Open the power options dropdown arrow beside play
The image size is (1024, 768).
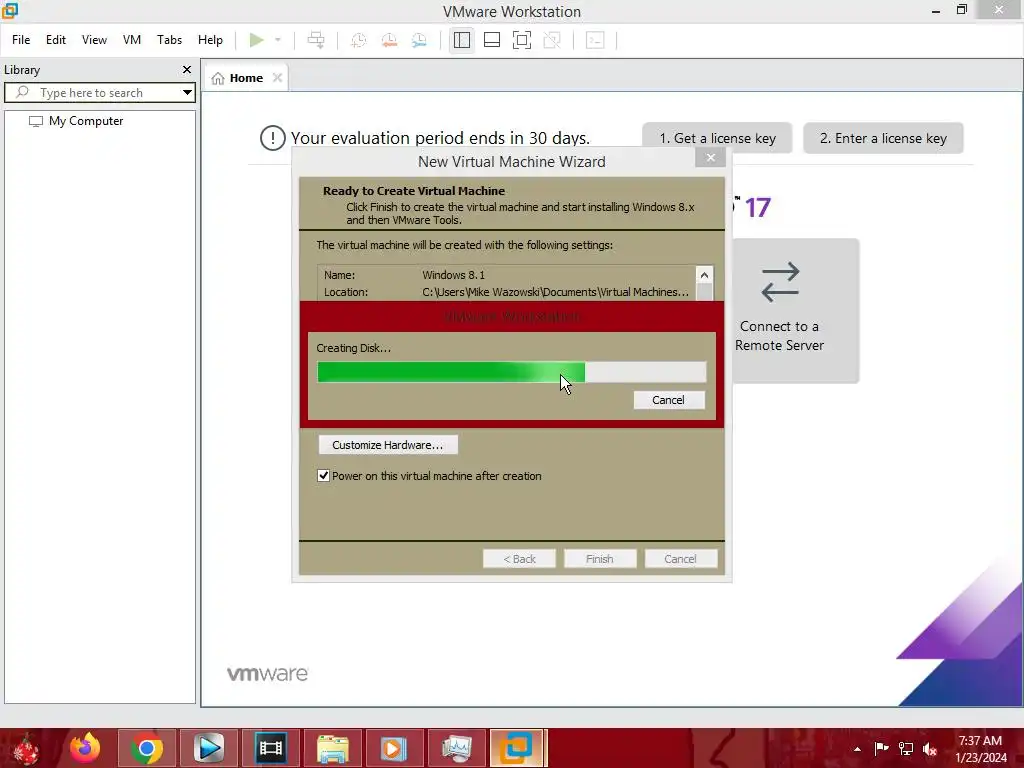click(278, 40)
